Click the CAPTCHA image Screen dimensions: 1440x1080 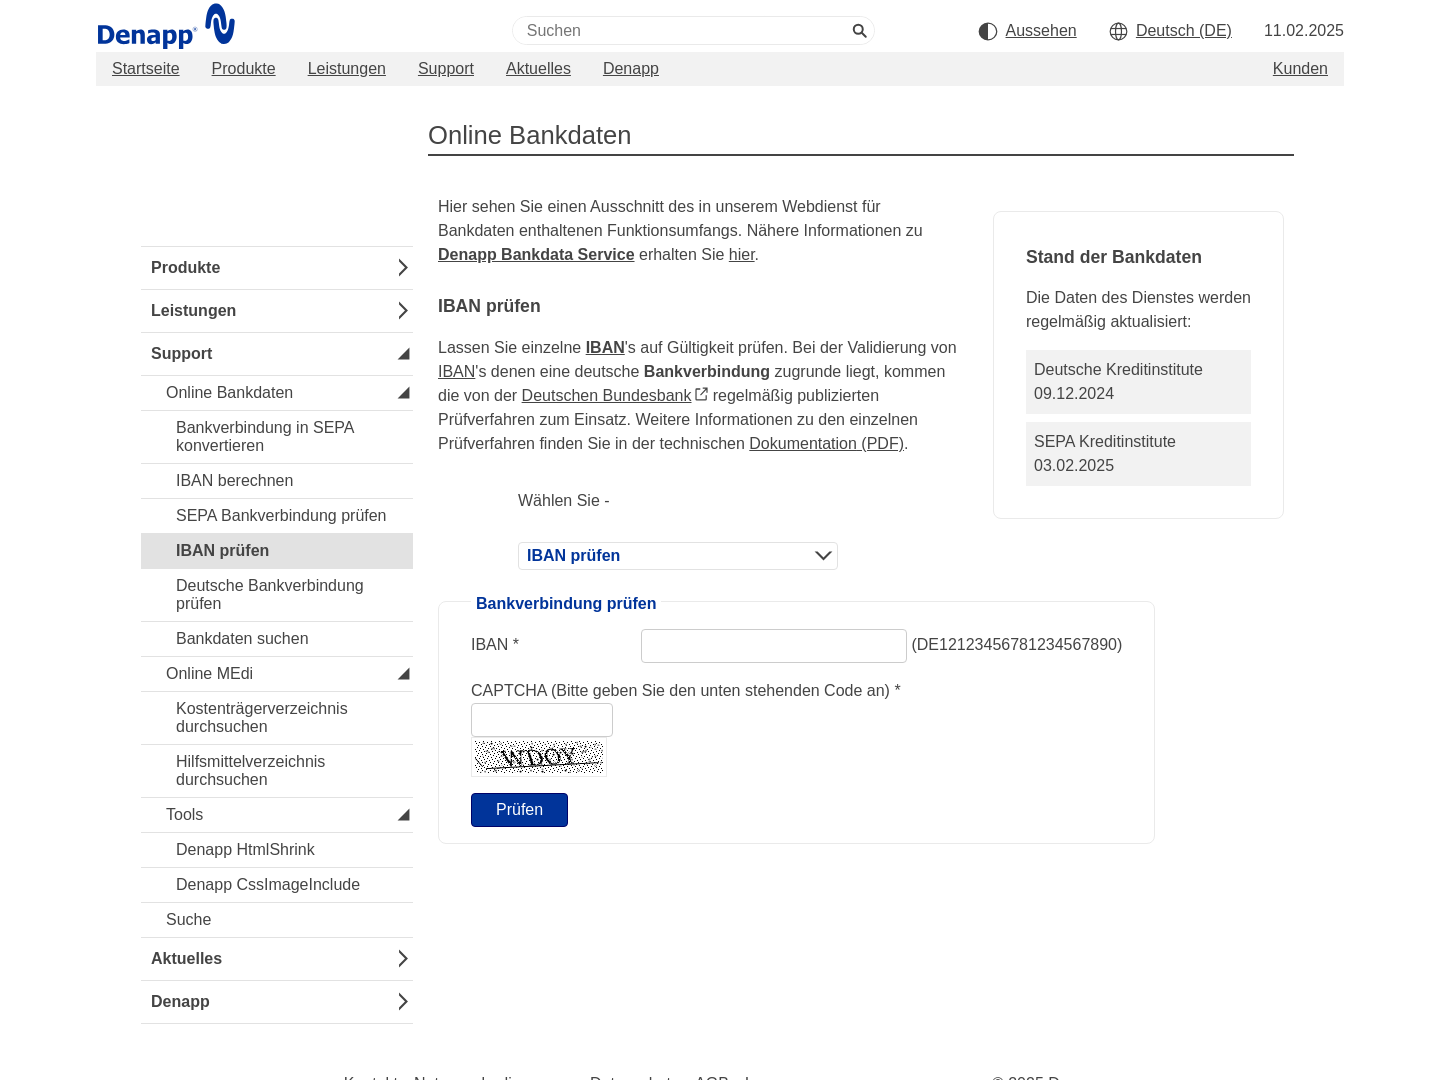539,757
